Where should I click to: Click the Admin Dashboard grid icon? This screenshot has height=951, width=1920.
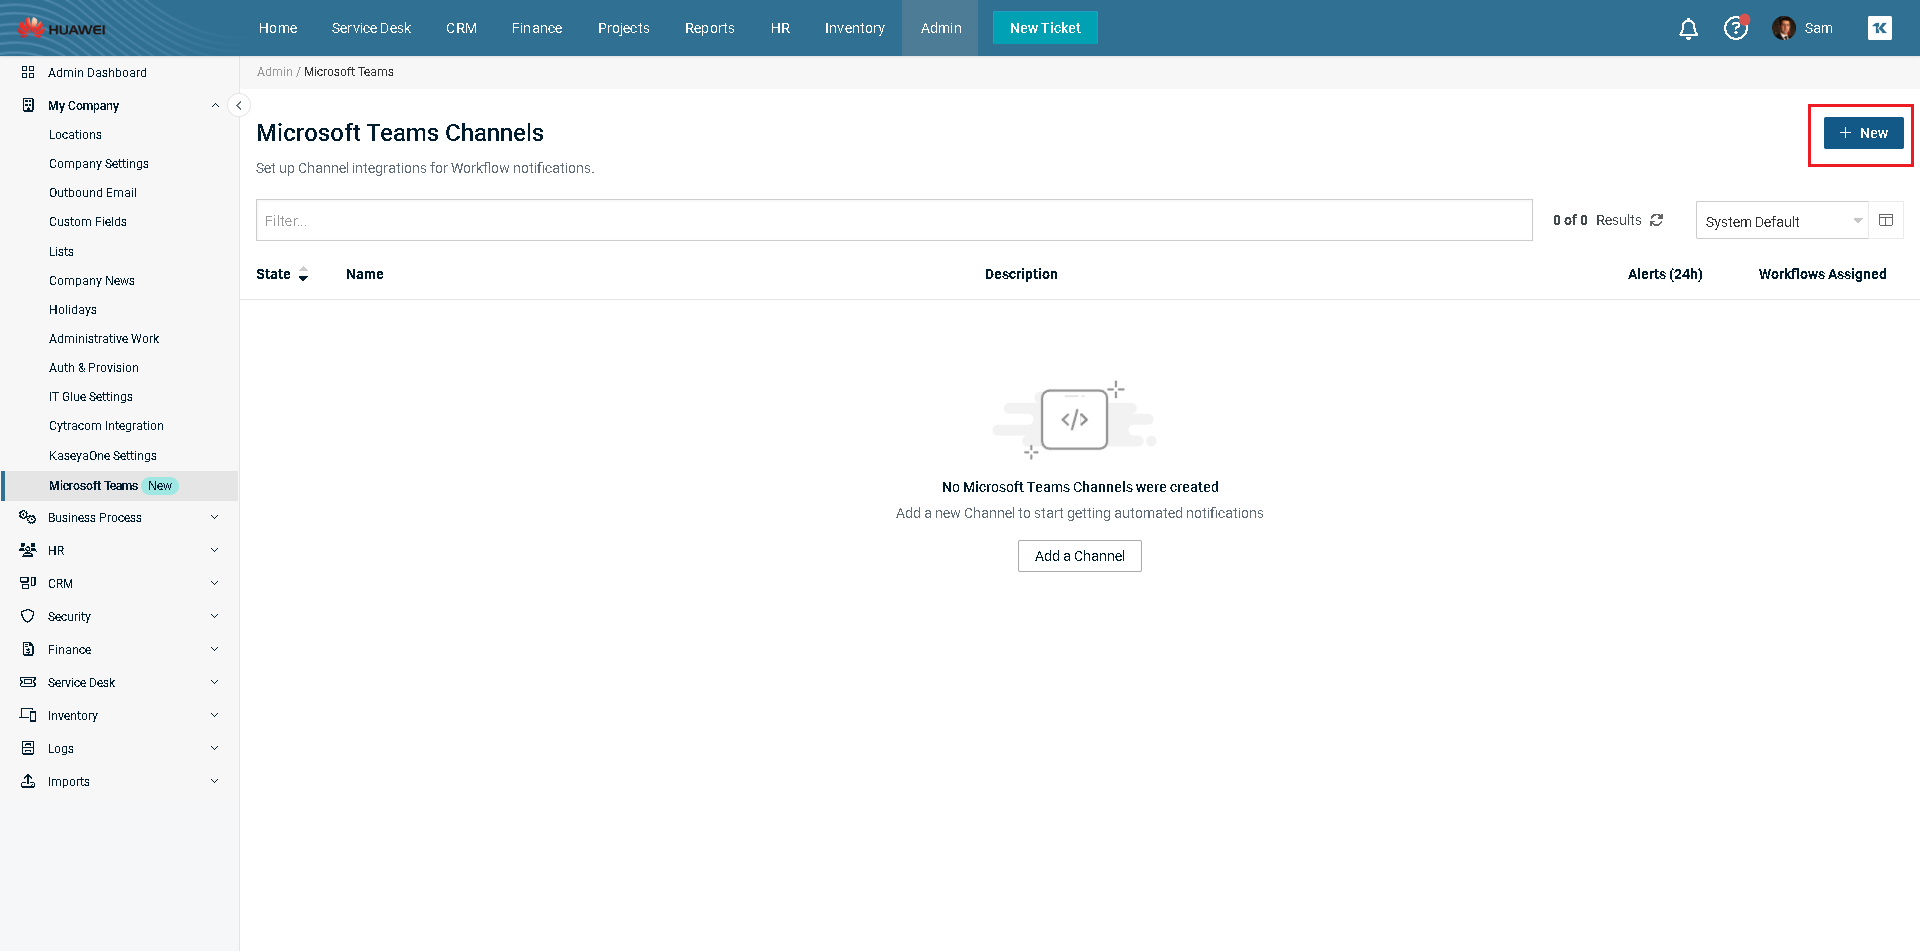click(28, 72)
